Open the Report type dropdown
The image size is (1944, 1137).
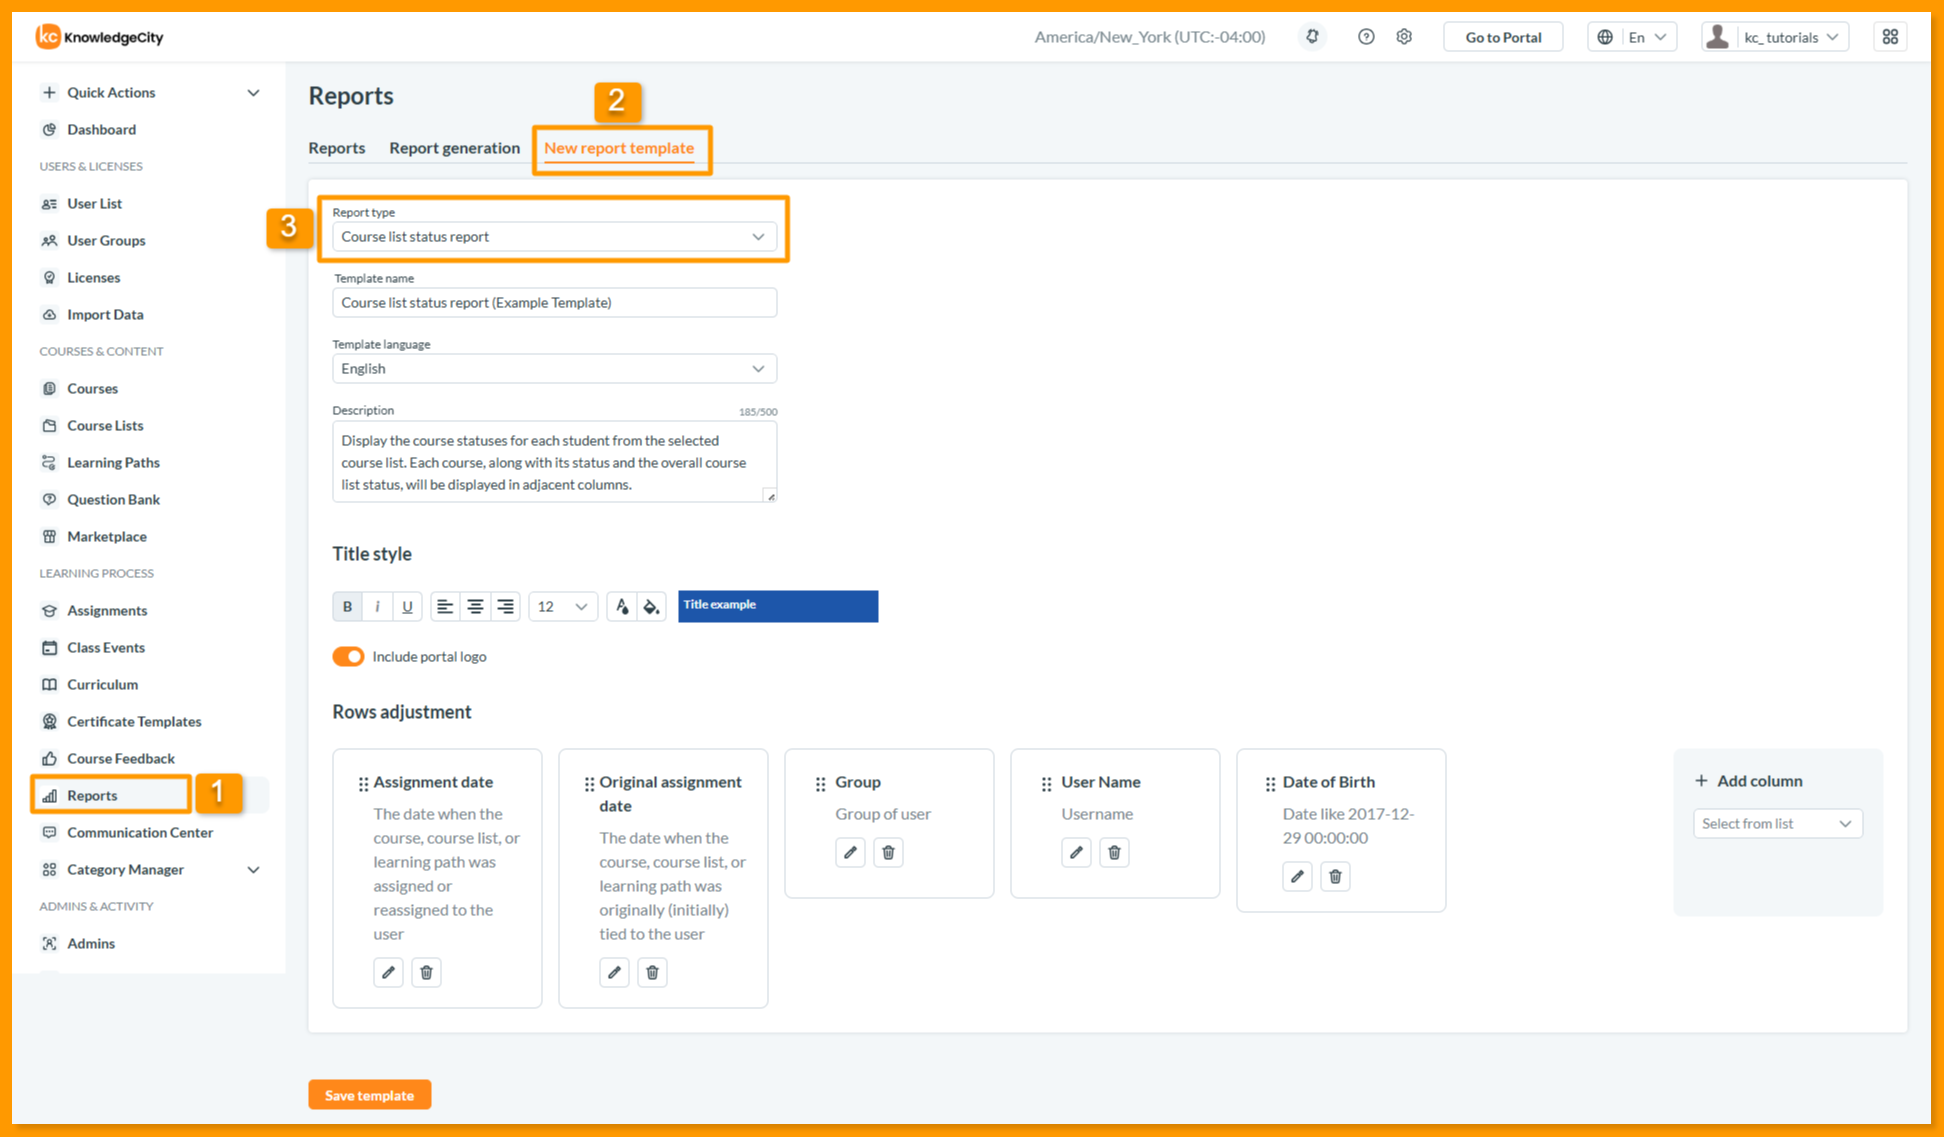point(554,236)
